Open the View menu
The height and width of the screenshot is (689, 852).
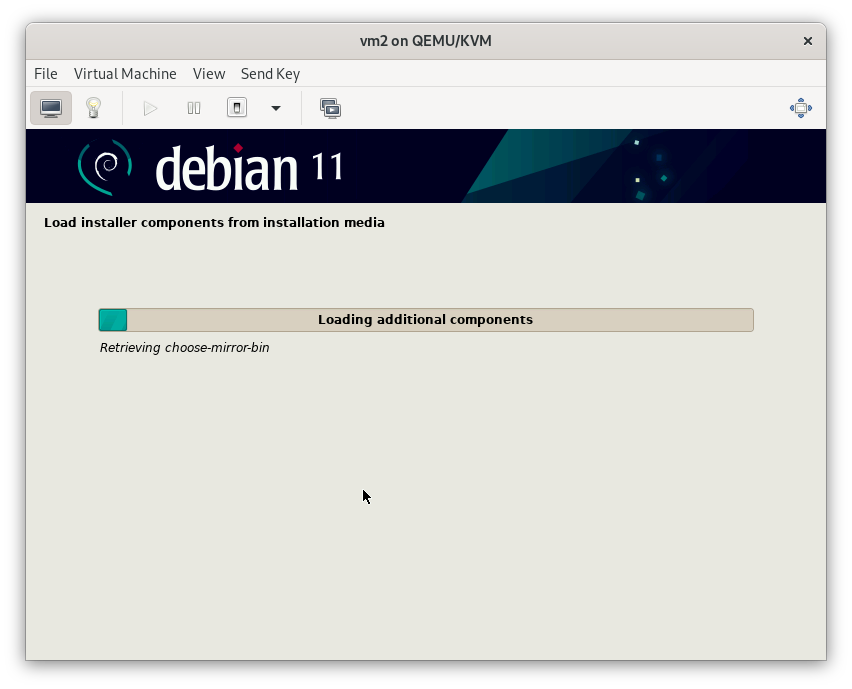pos(209,74)
